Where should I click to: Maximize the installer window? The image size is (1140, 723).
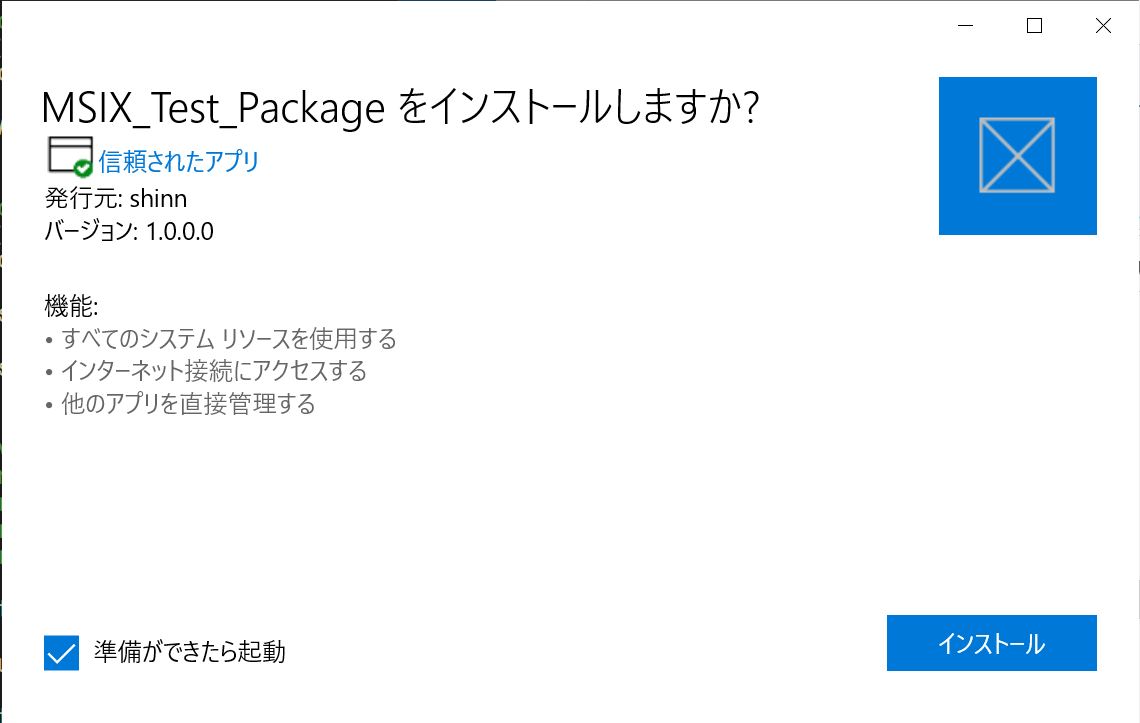tap(1032, 25)
